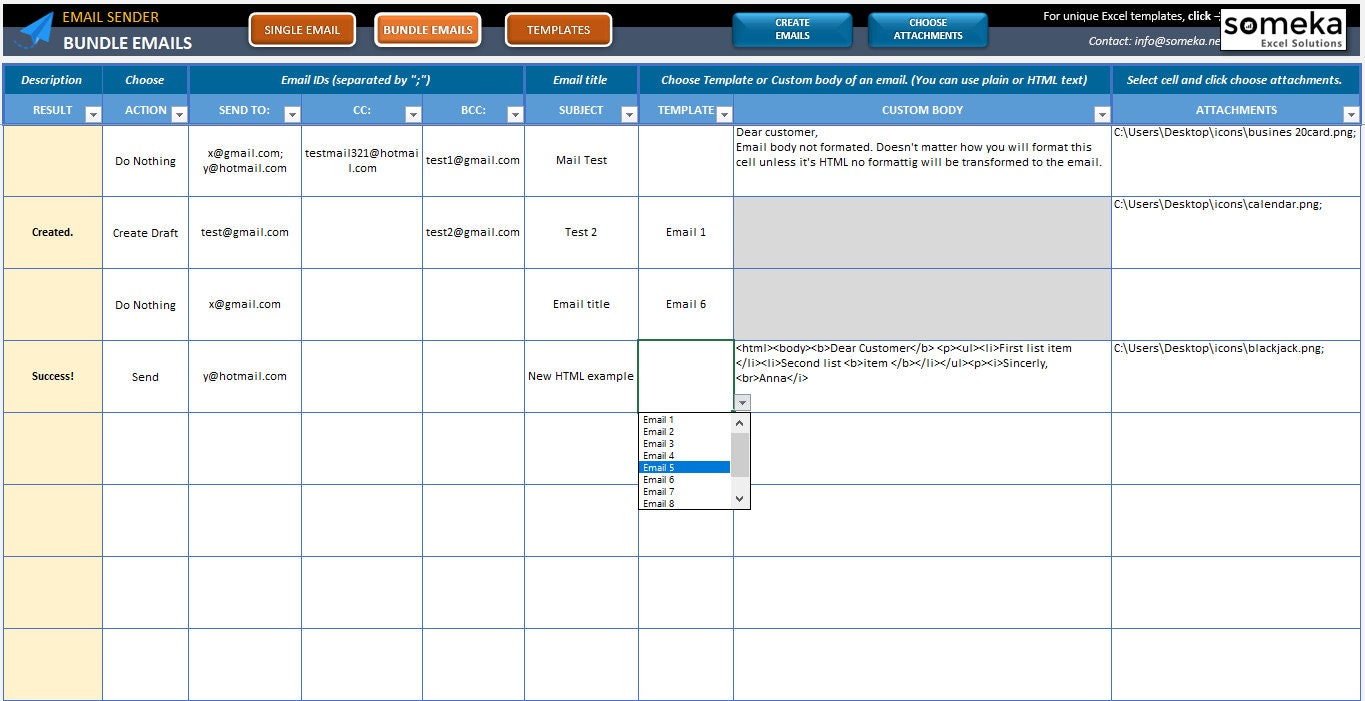Screen dimensions: 1365x701
Task: Open the RESULT column filter dropdown
Action: tap(94, 113)
